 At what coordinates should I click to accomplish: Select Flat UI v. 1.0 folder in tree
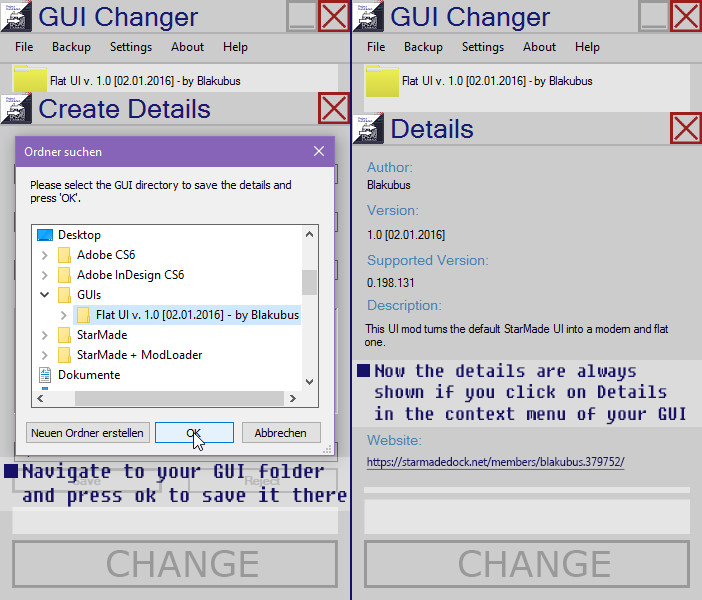click(x=197, y=315)
